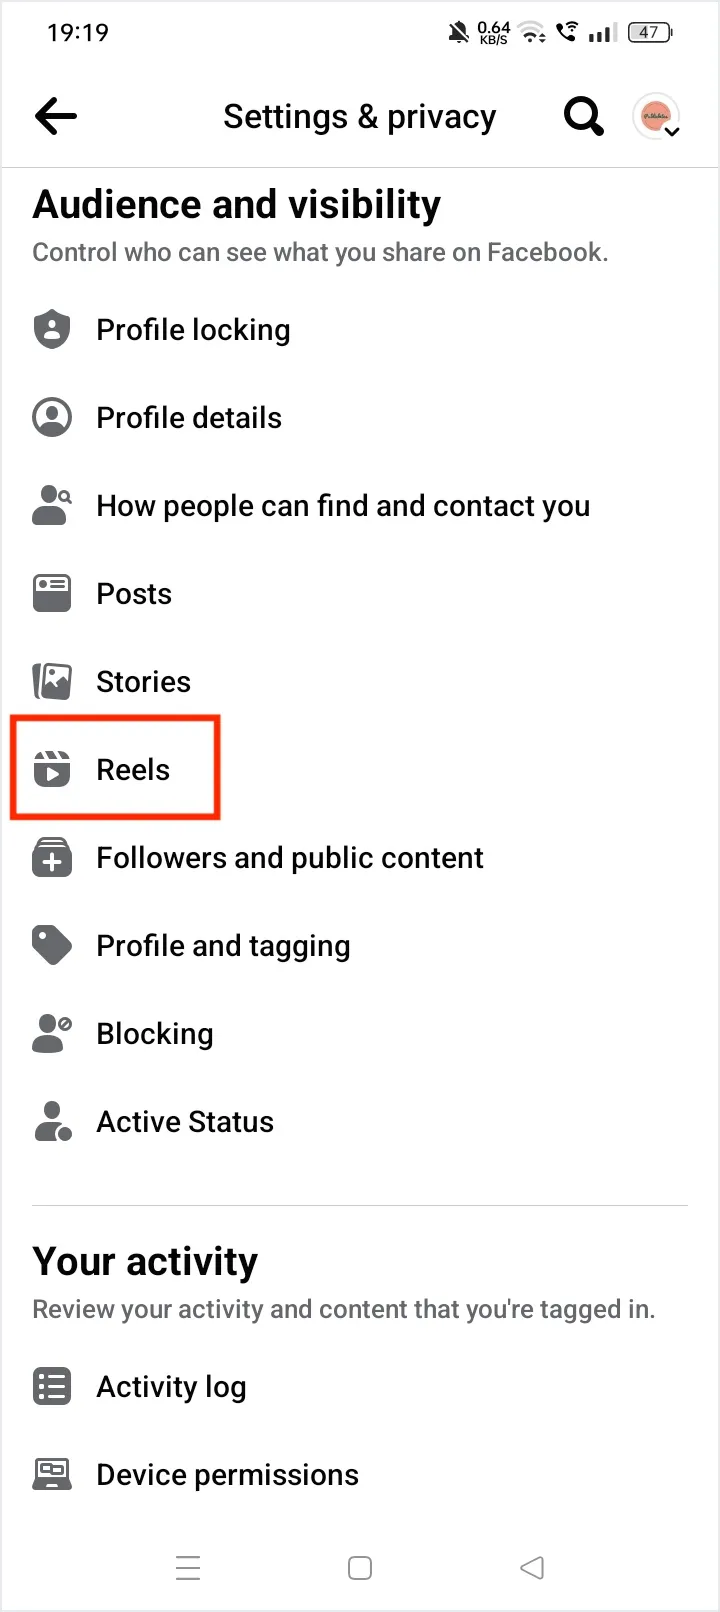Open the Posts settings entry
720x1612 pixels.
coord(134,594)
